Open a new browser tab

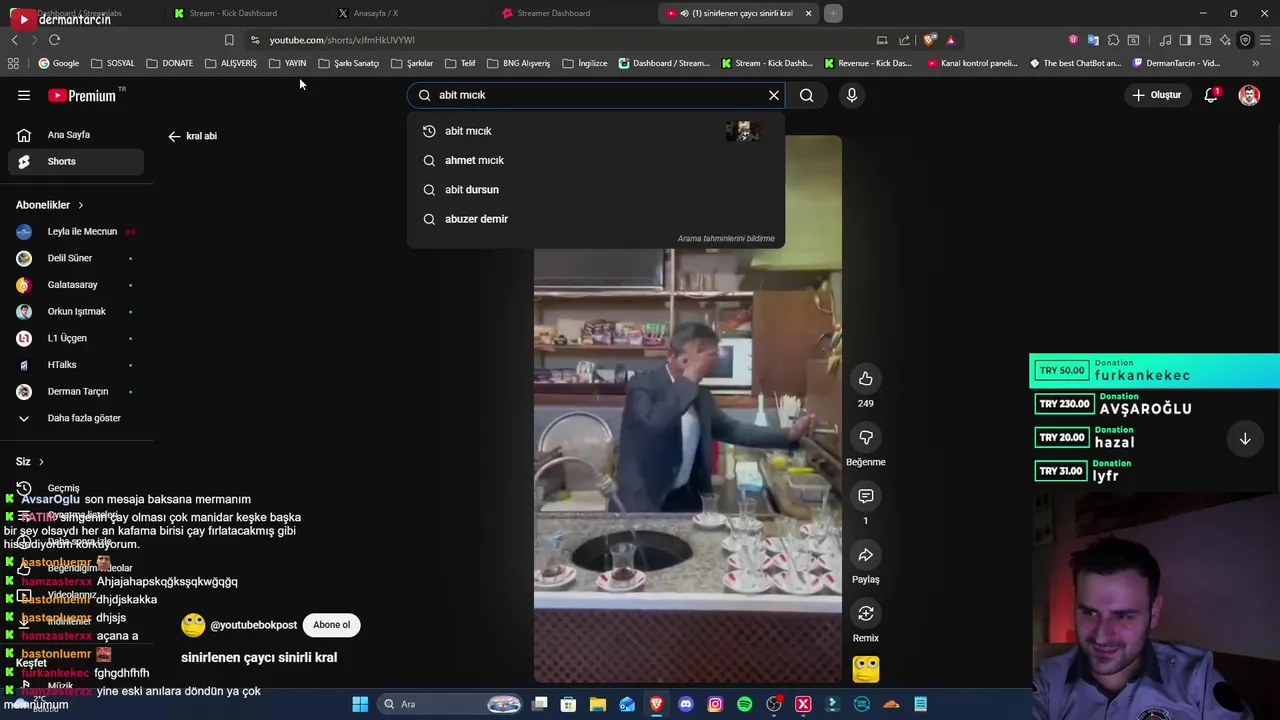point(833,13)
